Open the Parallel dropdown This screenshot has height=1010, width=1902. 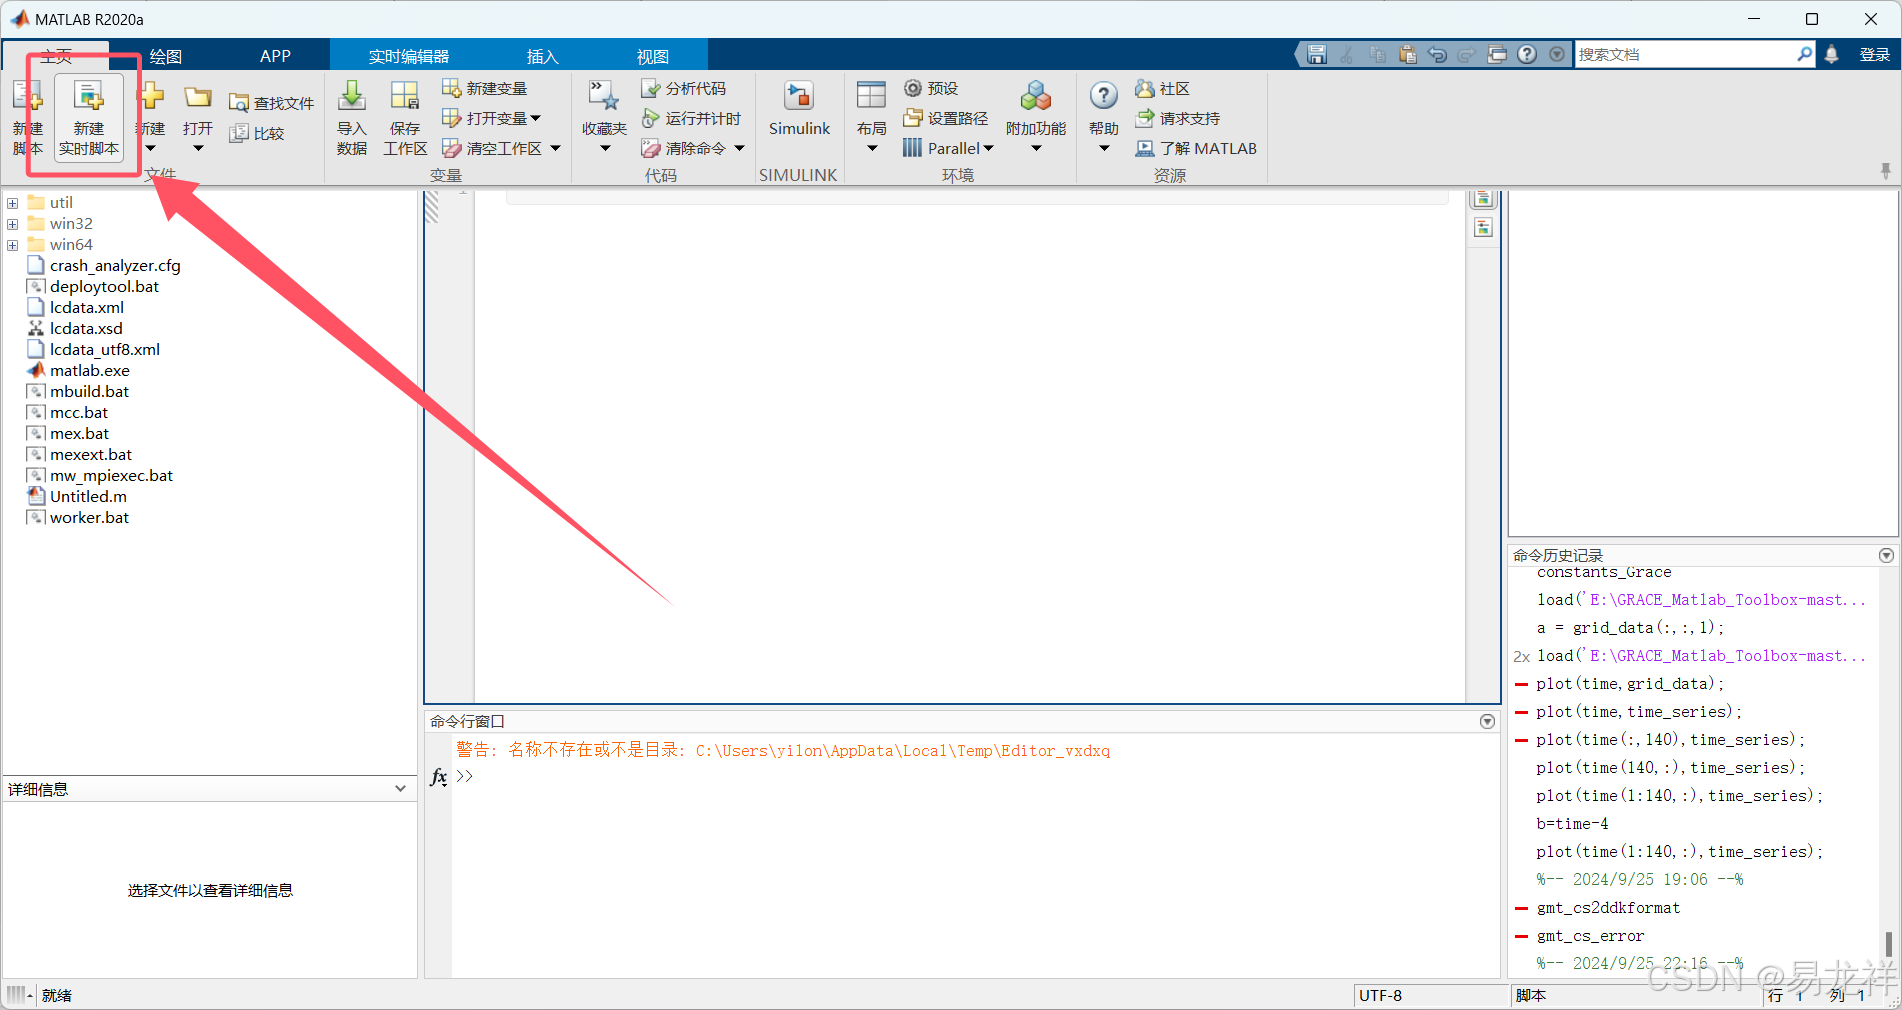[x=948, y=148]
